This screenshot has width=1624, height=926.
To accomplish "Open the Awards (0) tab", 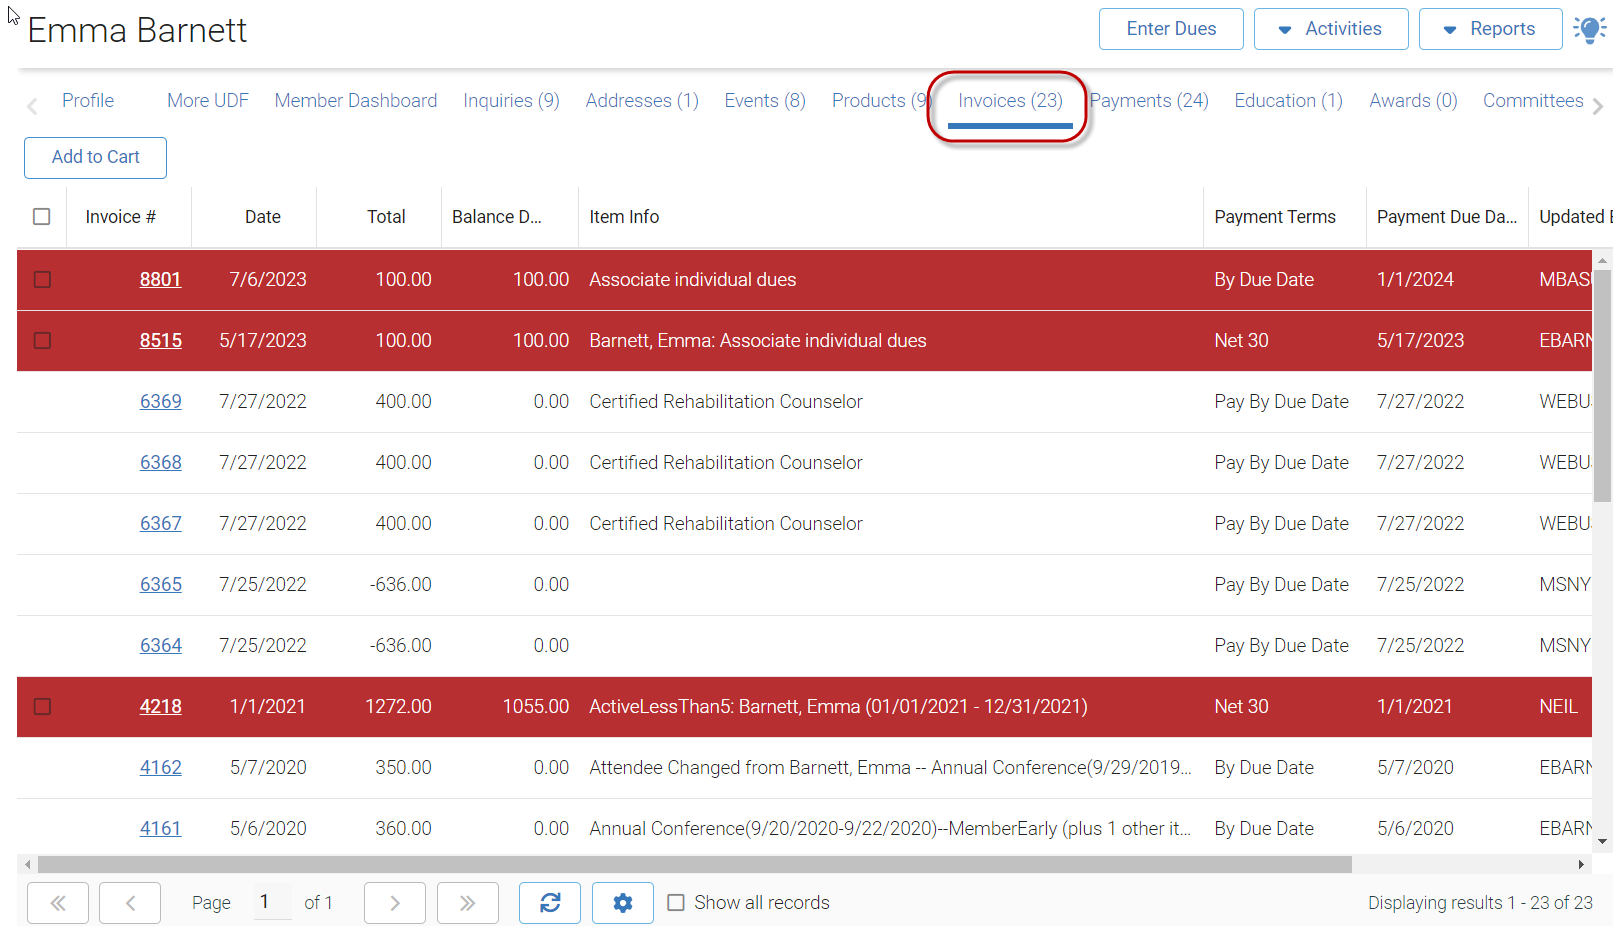I will tap(1413, 101).
